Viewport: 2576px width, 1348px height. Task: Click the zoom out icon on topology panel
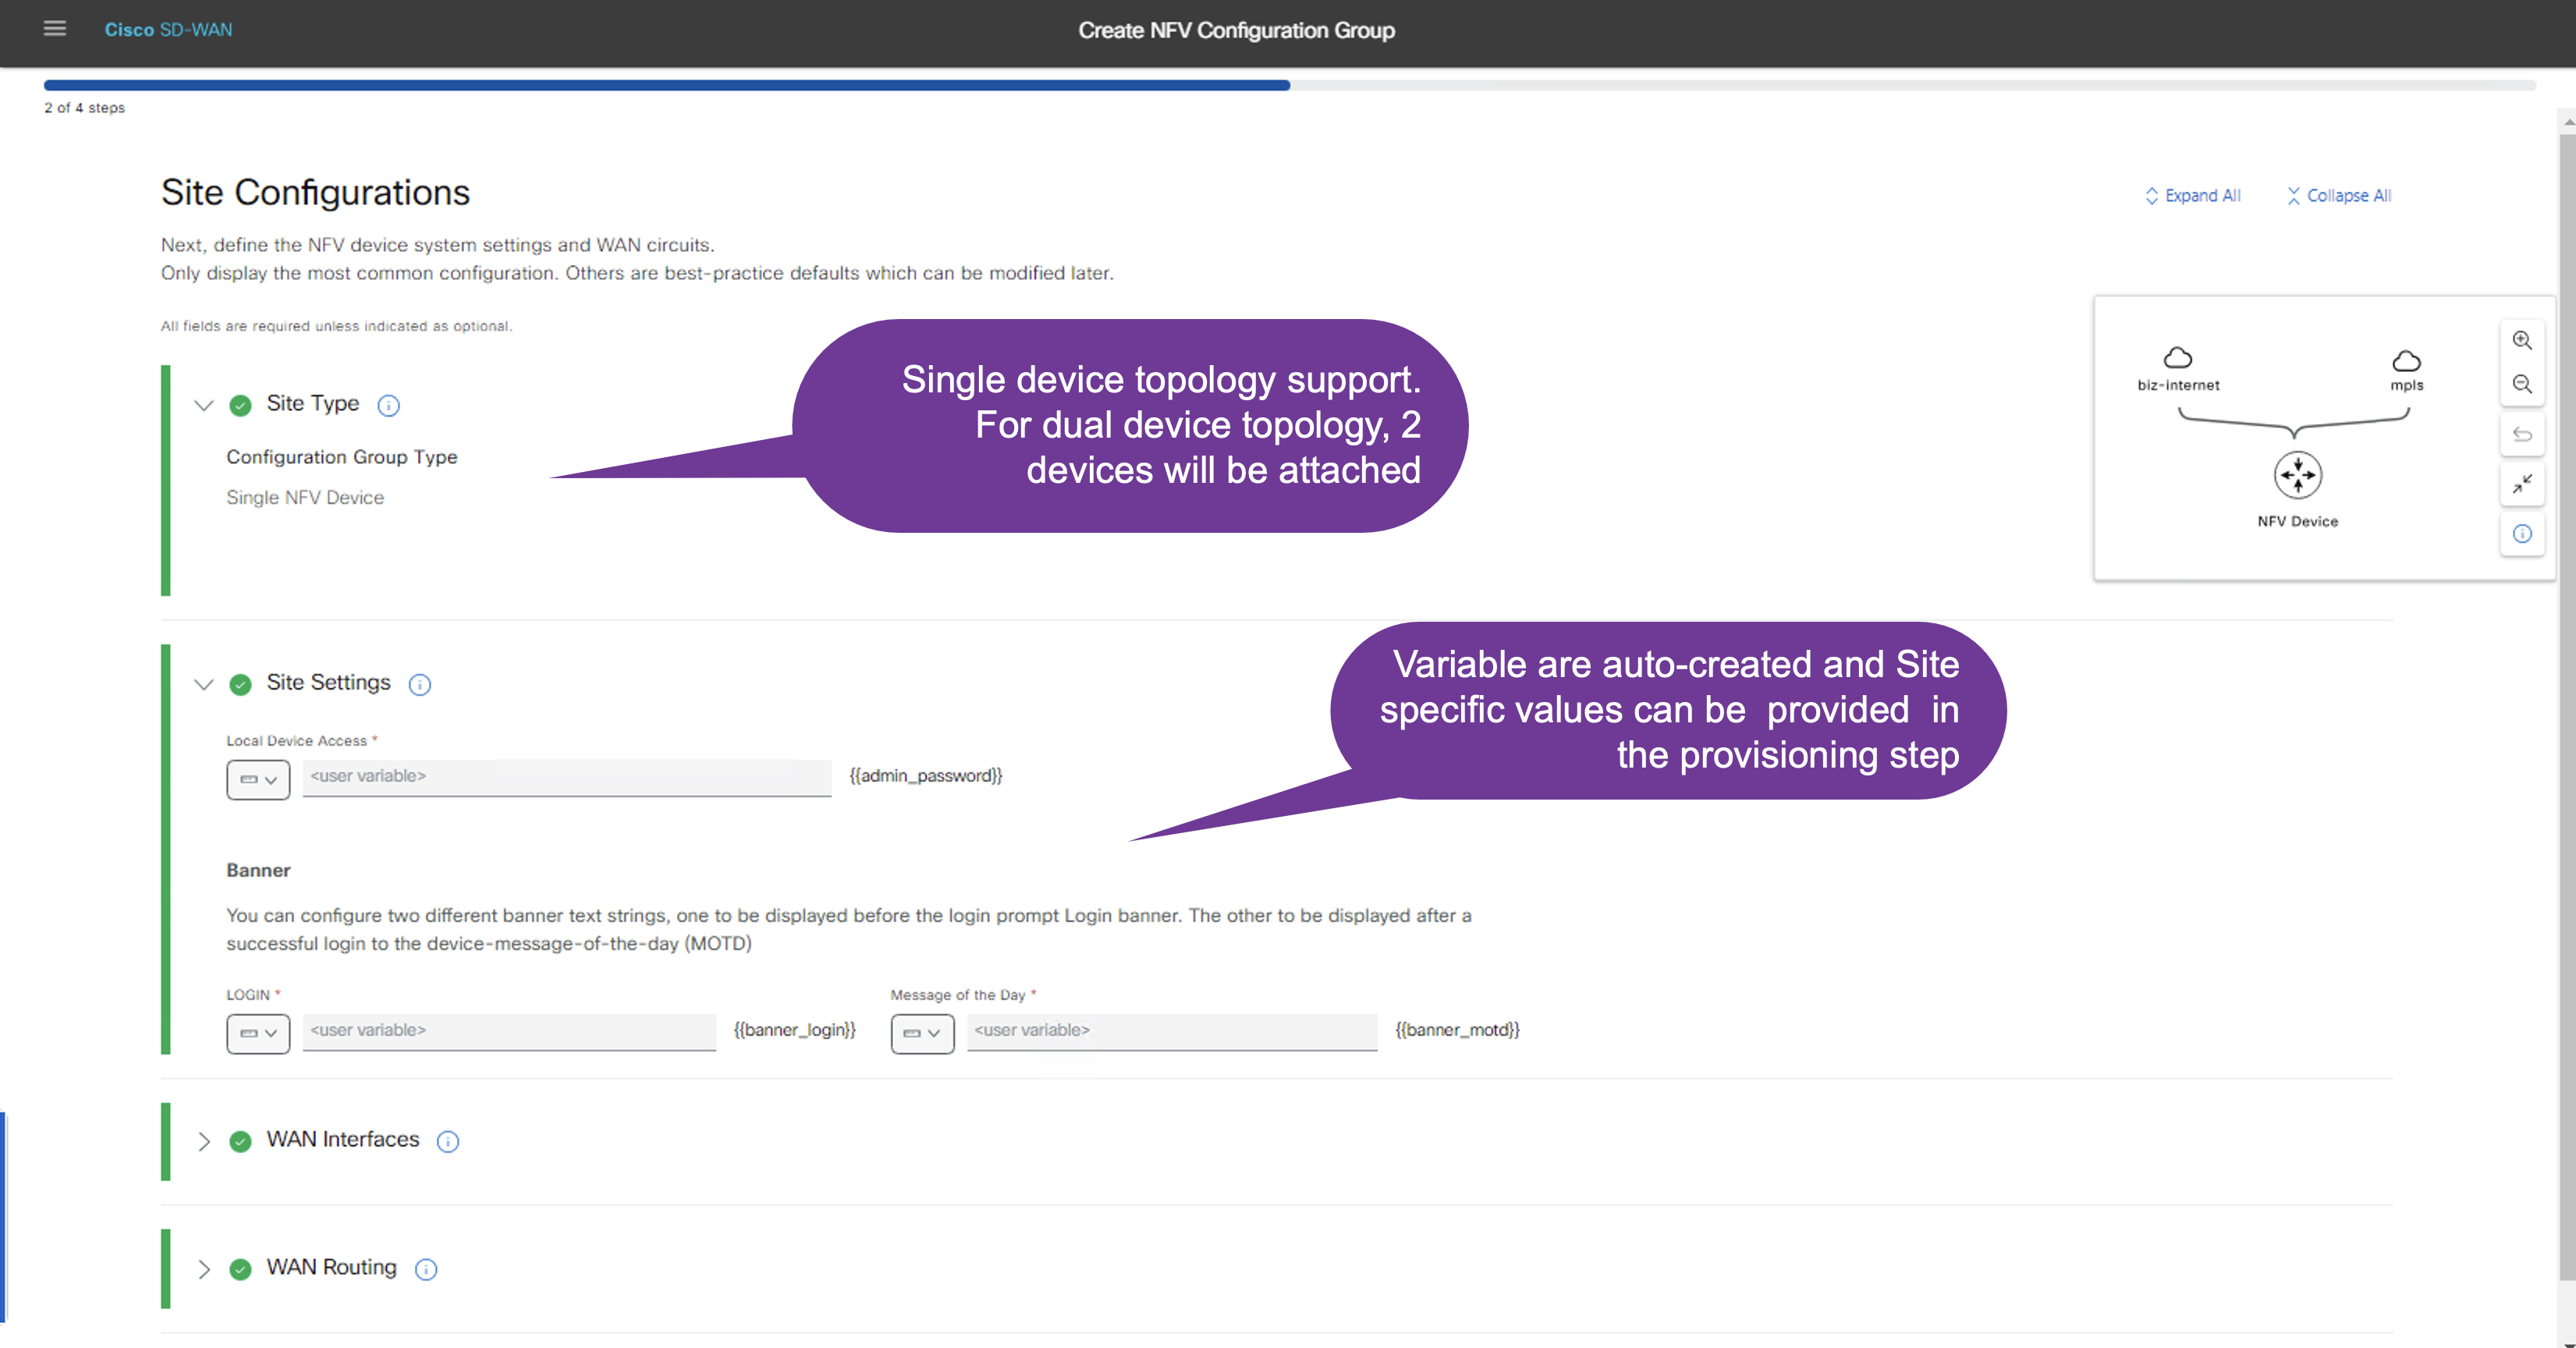[x=2522, y=384]
